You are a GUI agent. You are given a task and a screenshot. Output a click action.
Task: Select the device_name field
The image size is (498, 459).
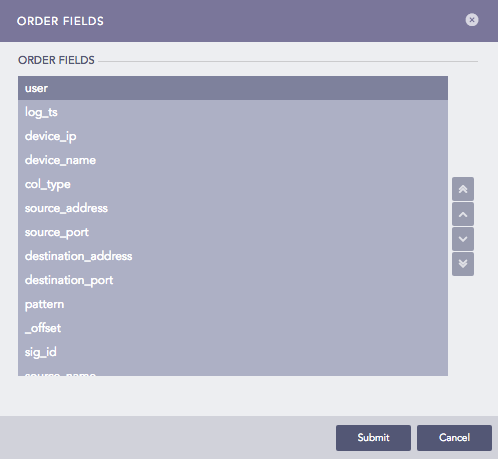pyautogui.click(x=233, y=160)
